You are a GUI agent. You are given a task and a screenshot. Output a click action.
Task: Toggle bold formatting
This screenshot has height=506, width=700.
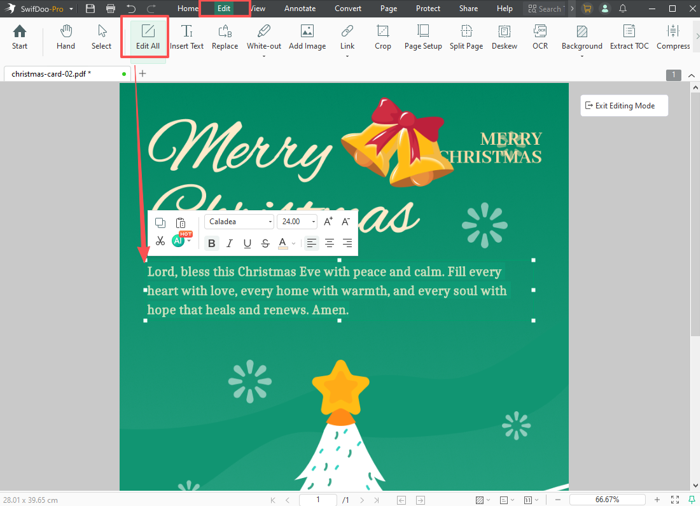pyautogui.click(x=212, y=243)
